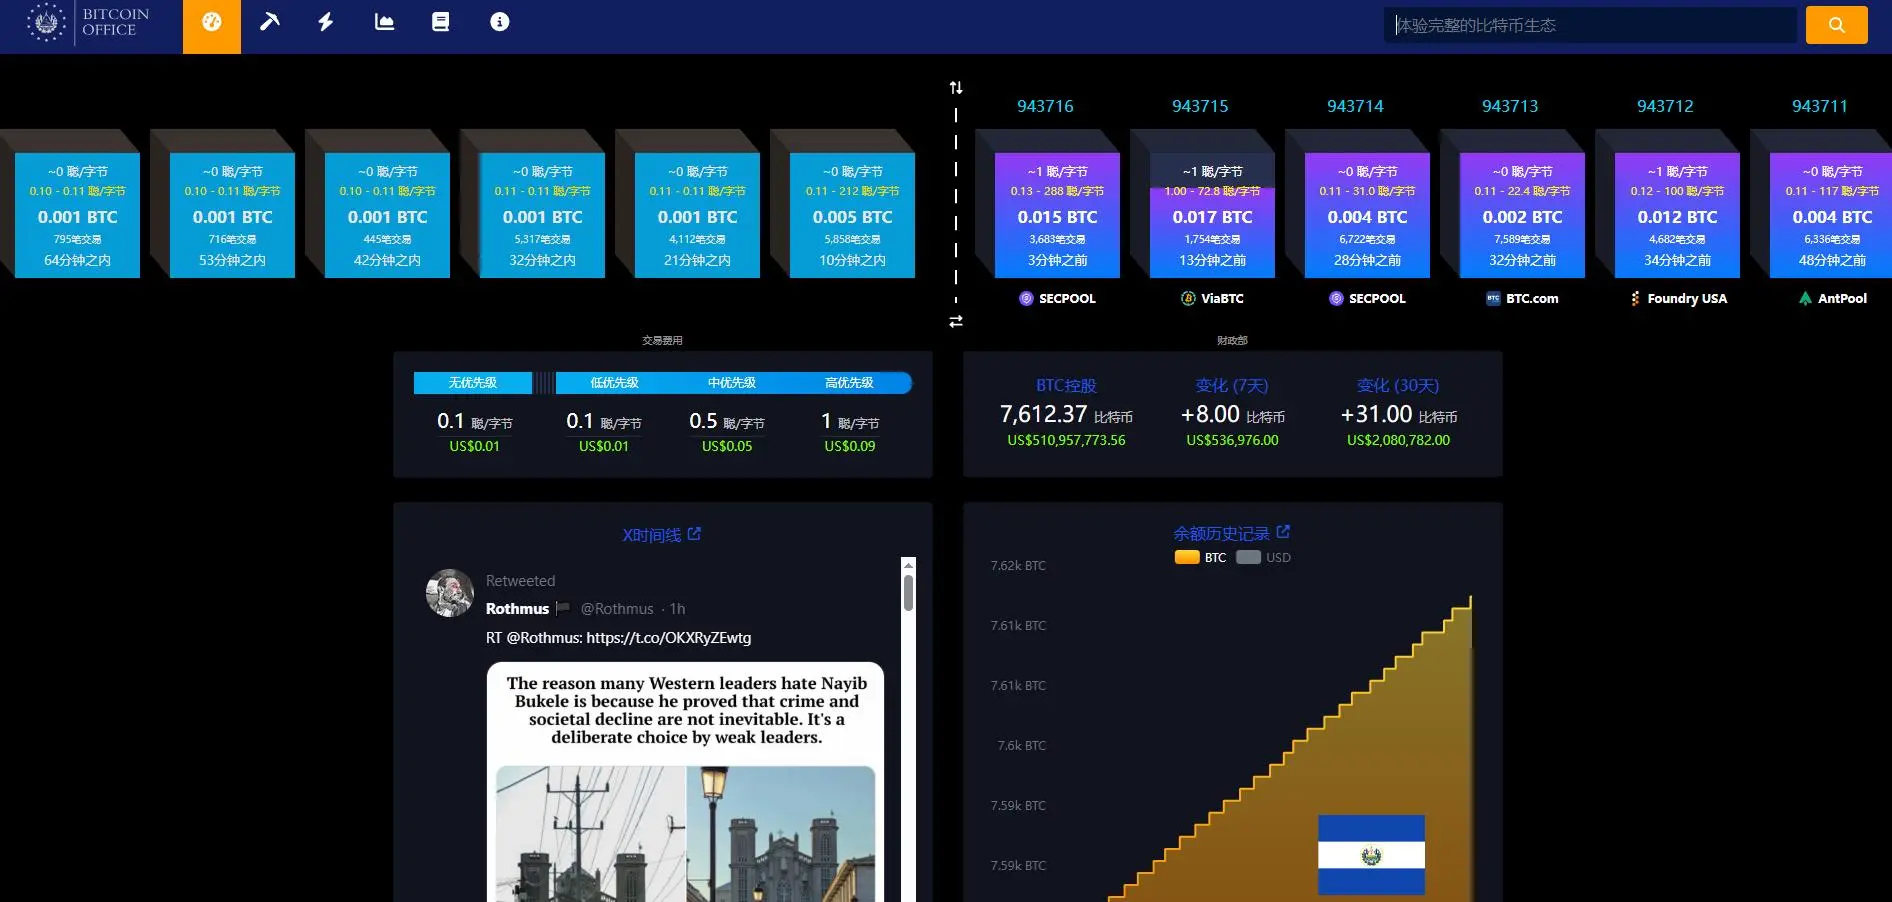Click the AntPool pool label
Viewport: 1892px width, 902px height.
click(1842, 298)
